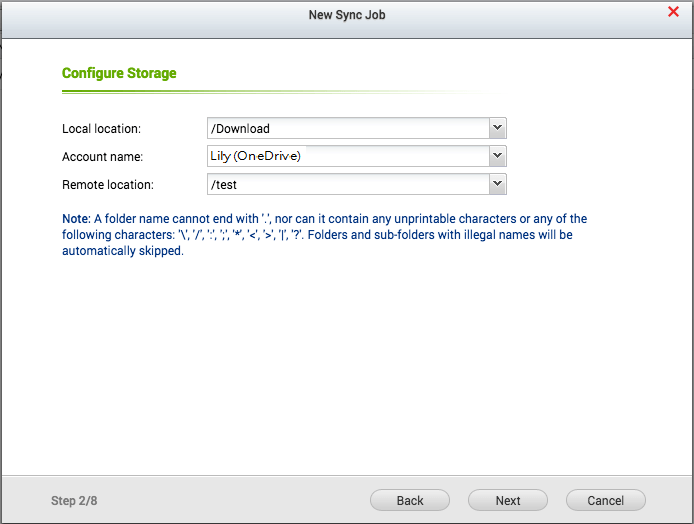Image resolution: width=694 pixels, height=524 pixels.
Task: Click the Configure Storage heading
Action: (119, 73)
